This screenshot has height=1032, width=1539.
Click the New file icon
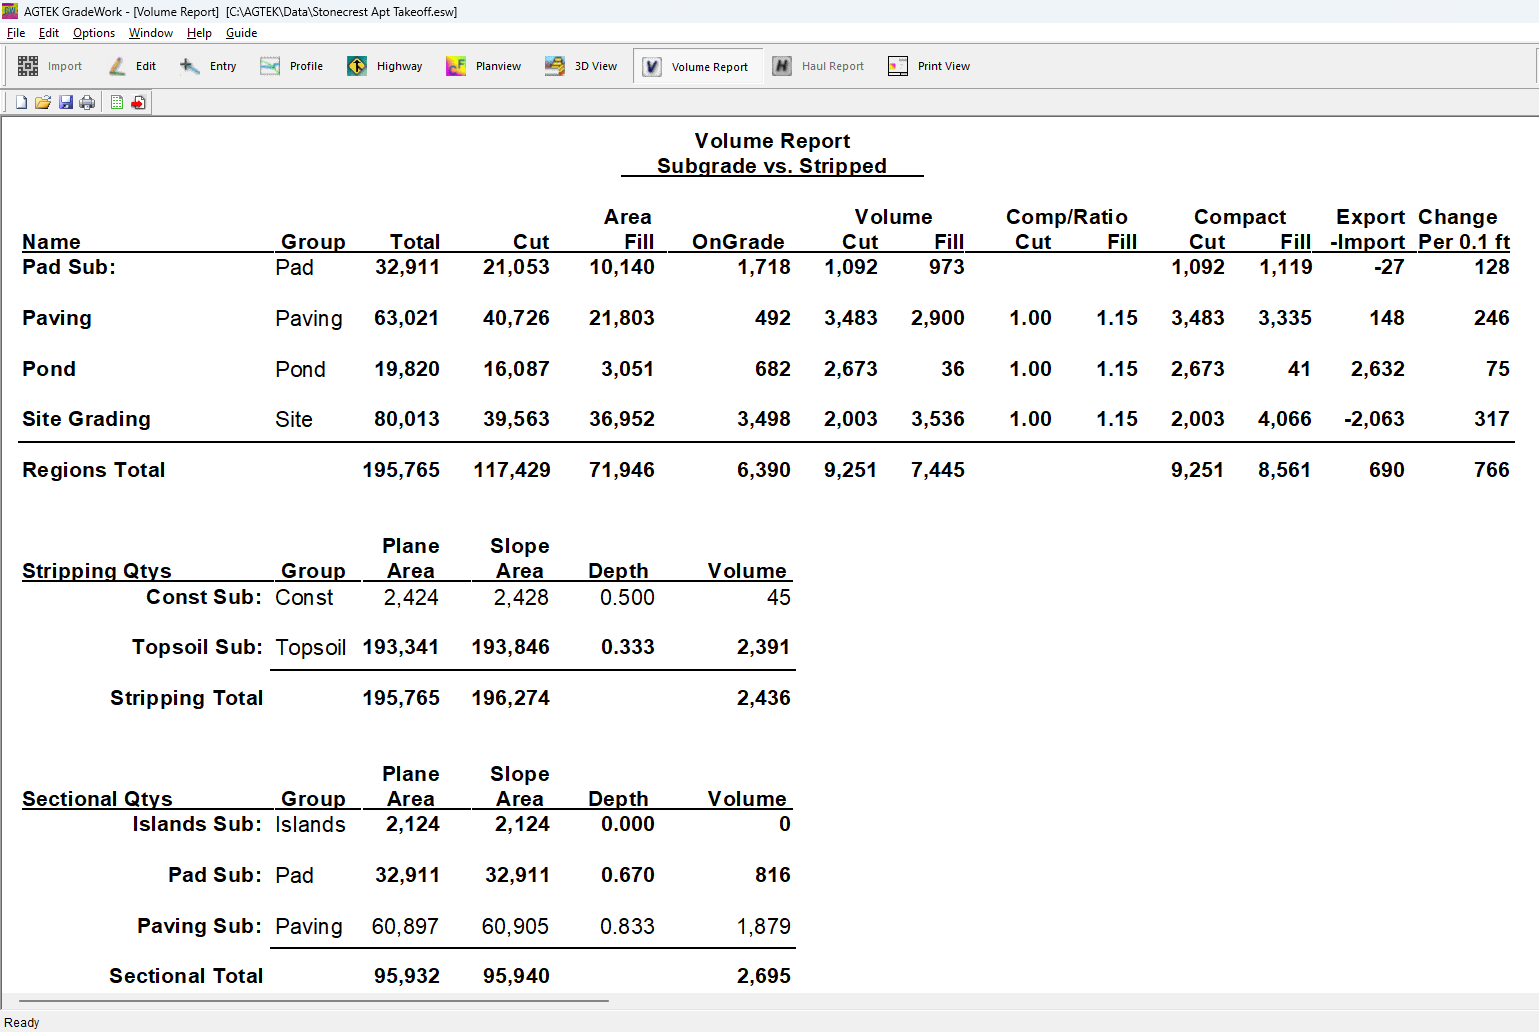coord(21,102)
